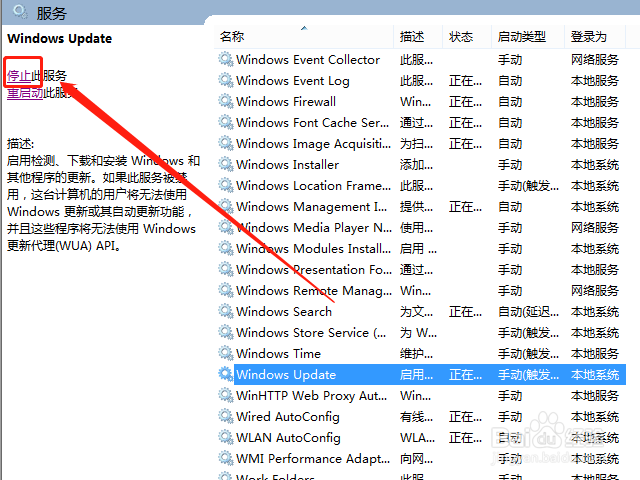Select the WMI Performance Adapt... row name
This screenshot has width=640, height=480.
tap(313, 459)
